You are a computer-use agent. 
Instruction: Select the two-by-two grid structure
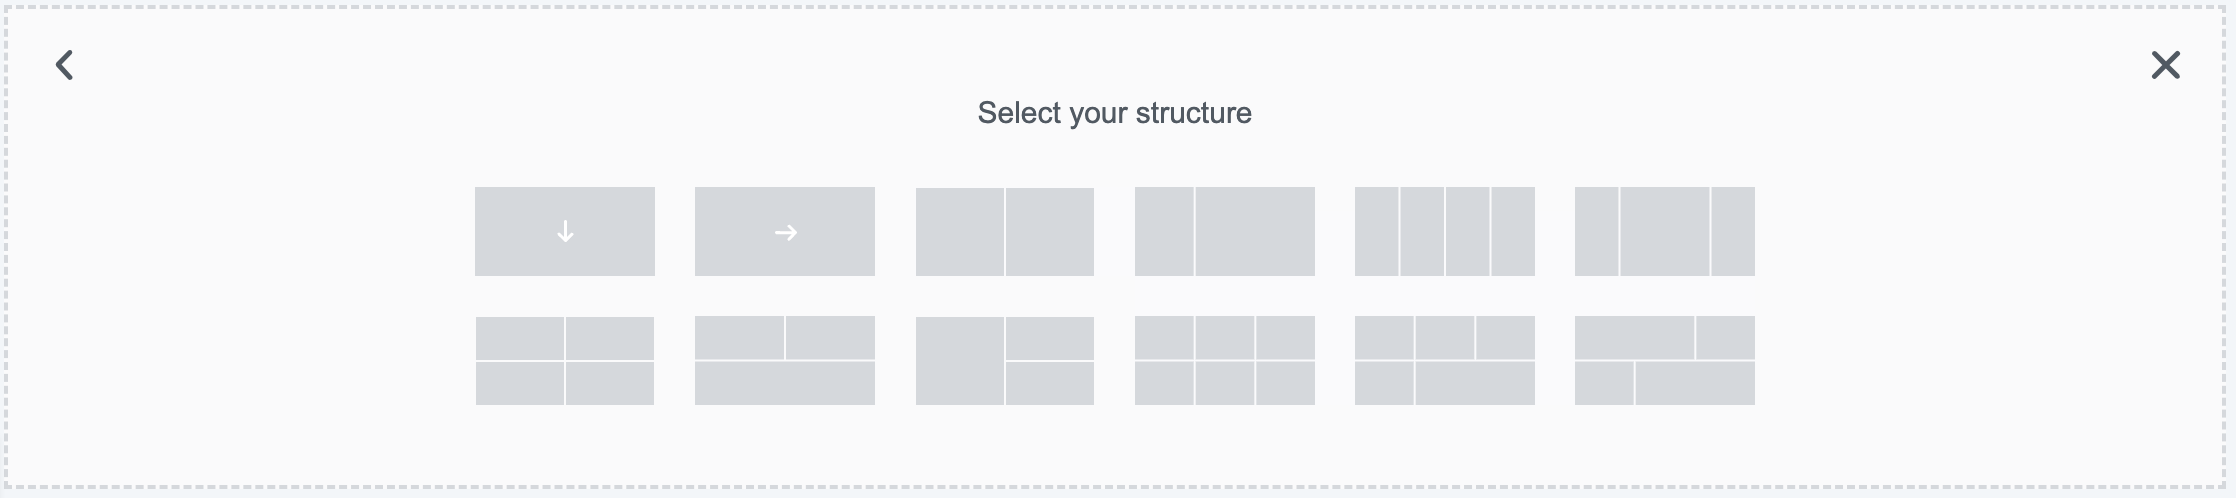564,361
